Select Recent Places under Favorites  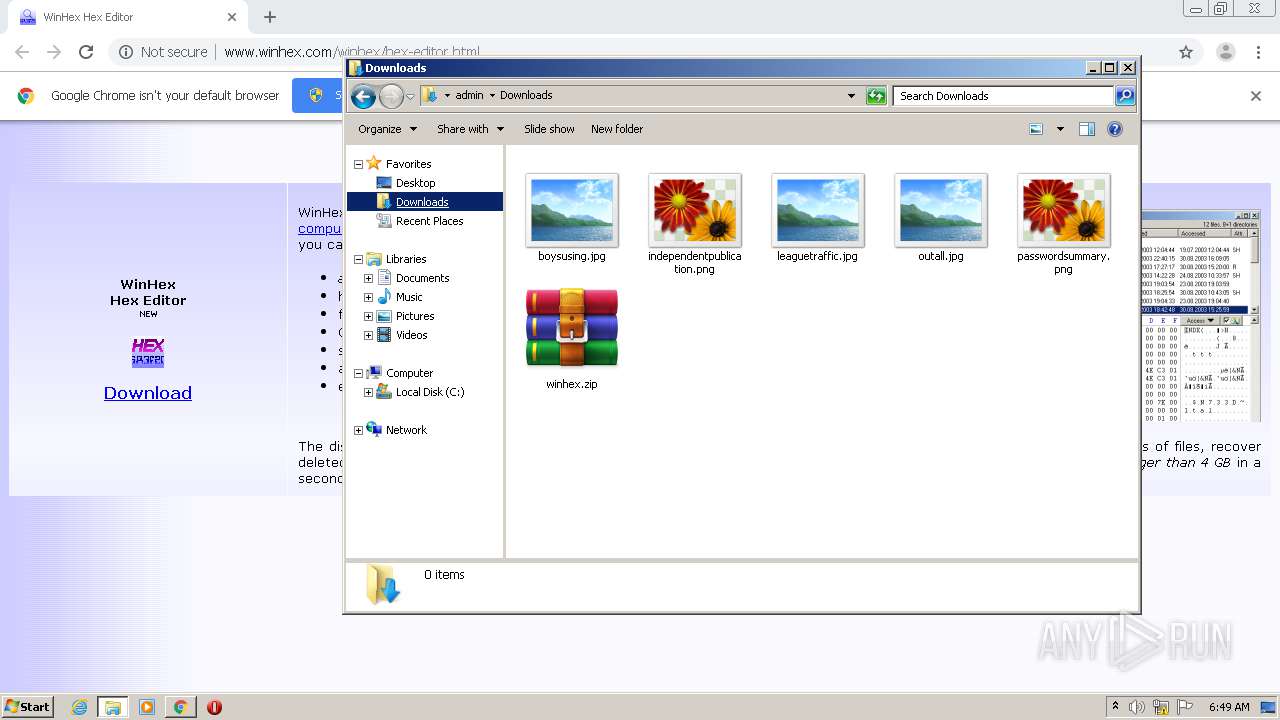tap(429, 221)
